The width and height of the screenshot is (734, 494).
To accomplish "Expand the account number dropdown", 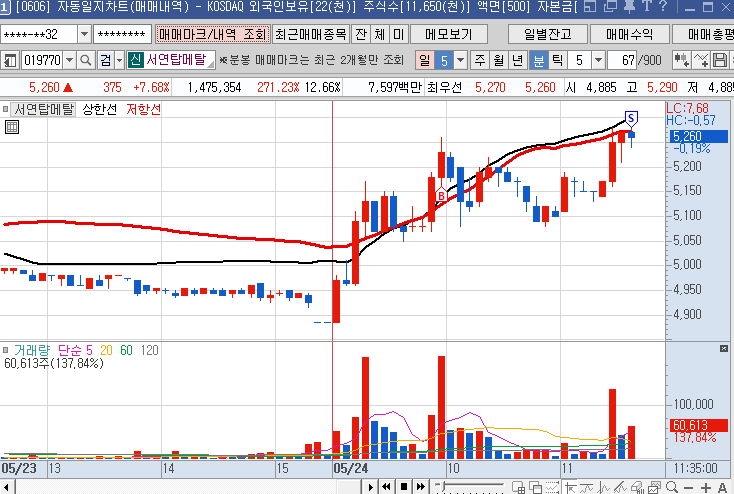I will 84,34.
